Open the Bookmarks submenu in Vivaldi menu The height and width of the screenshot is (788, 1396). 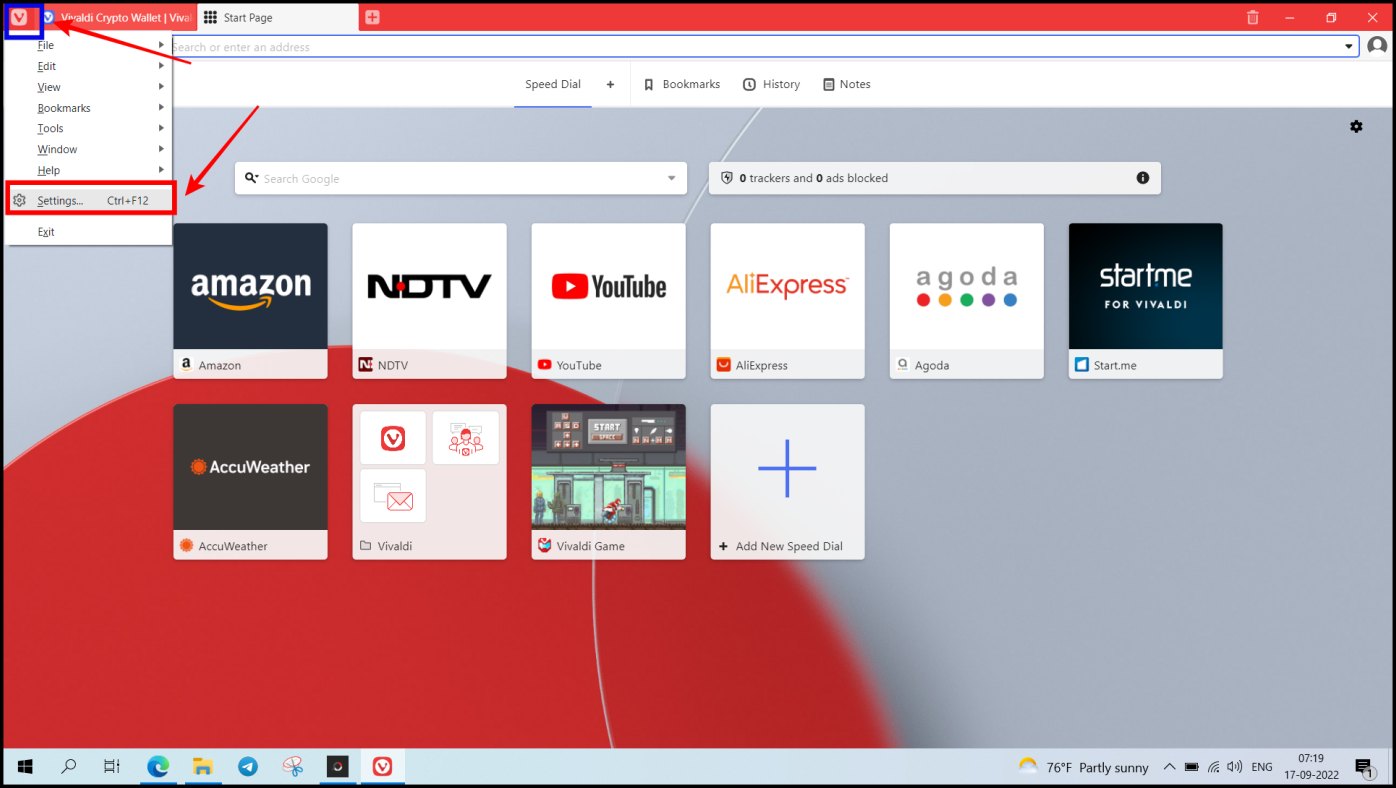[88, 108]
